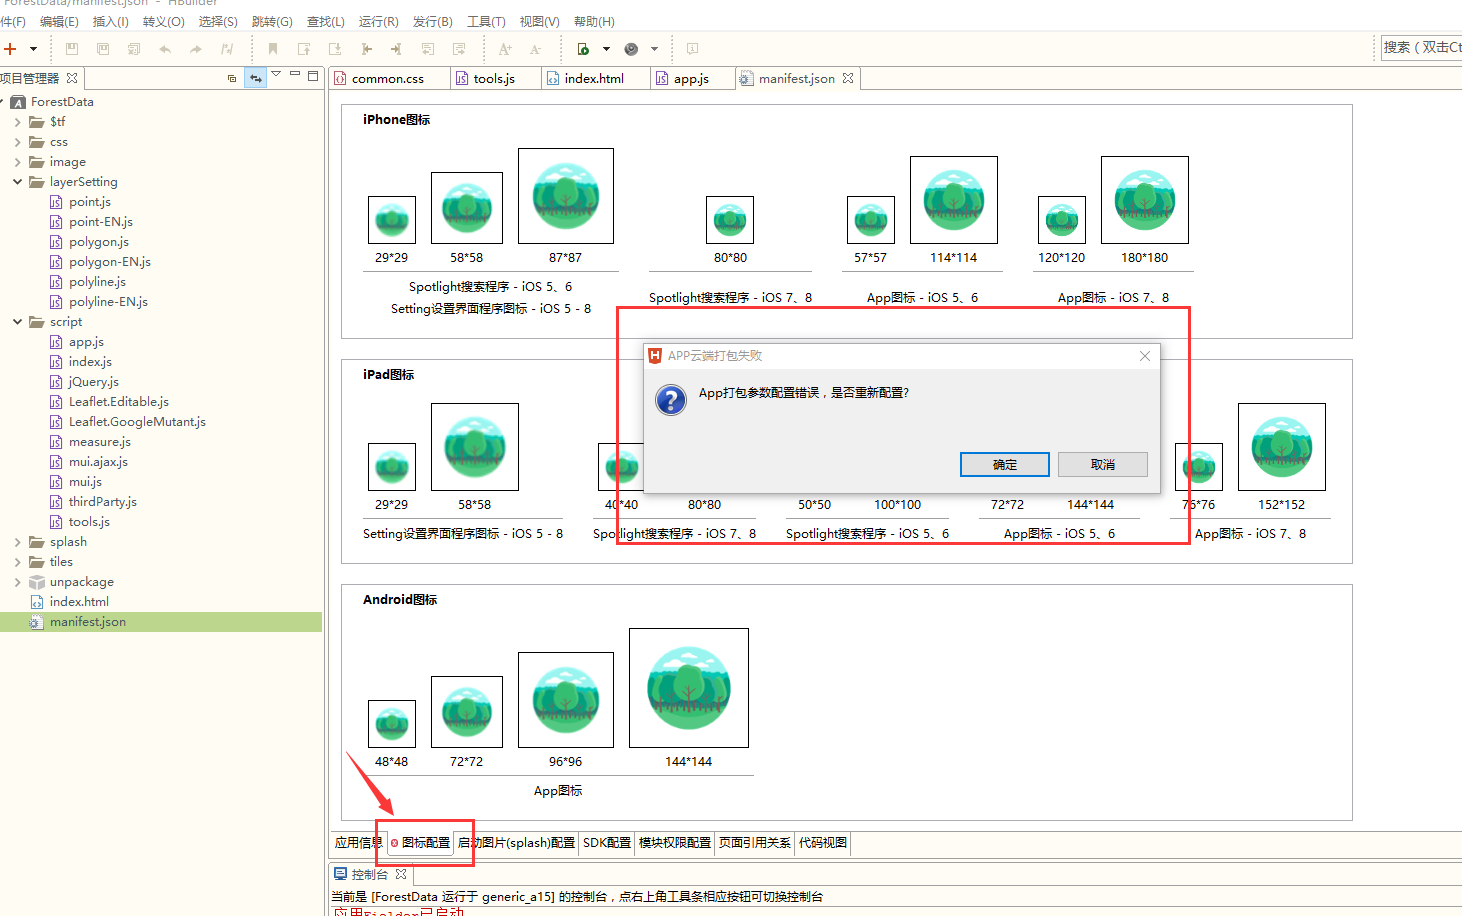
Task: Click the iPad 152*152 icon thumbnail
Action: coord(1282,447)
